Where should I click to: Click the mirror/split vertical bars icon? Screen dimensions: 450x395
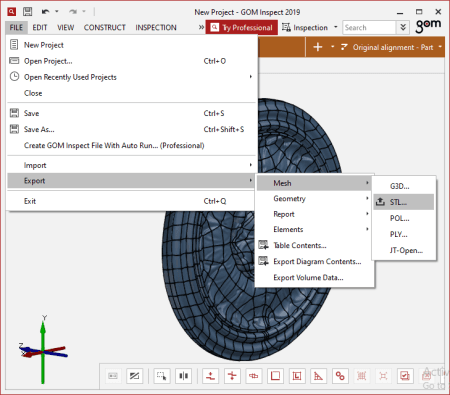tap(184, 376)
